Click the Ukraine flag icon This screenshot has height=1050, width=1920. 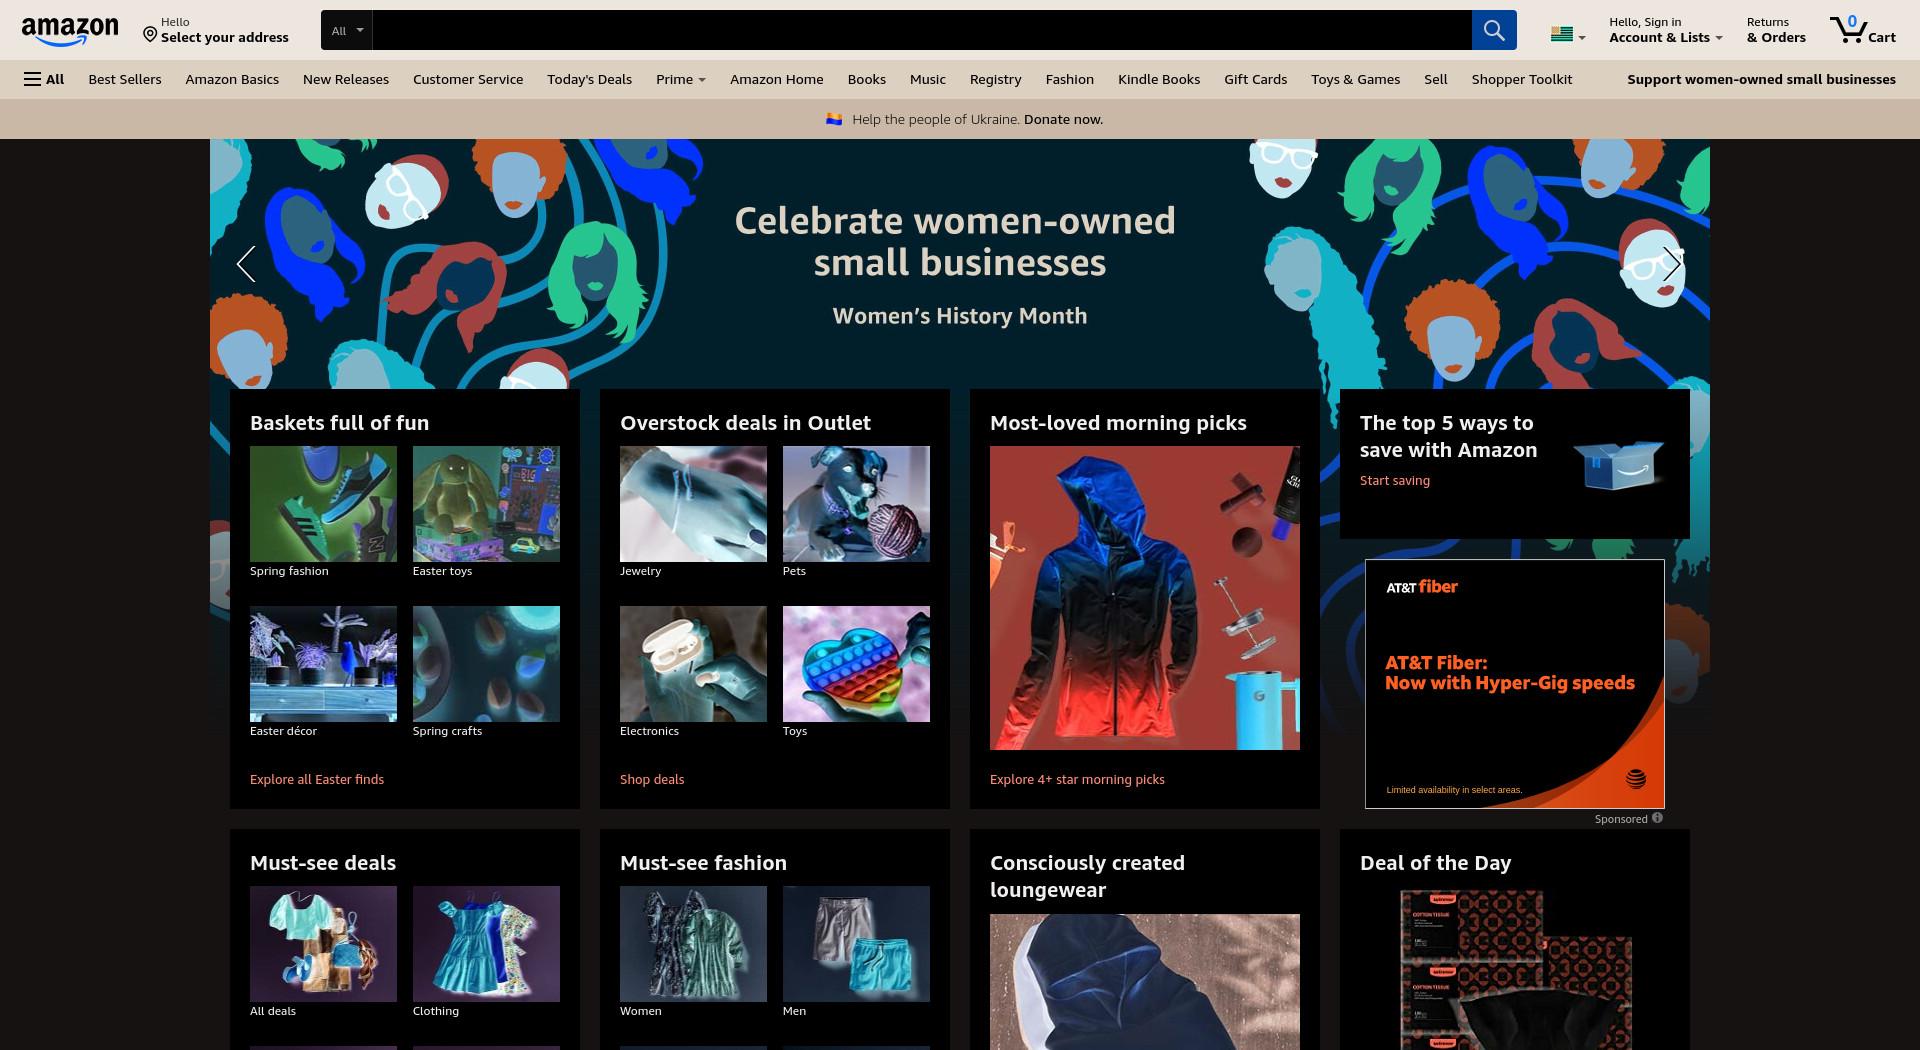[834, 119]
